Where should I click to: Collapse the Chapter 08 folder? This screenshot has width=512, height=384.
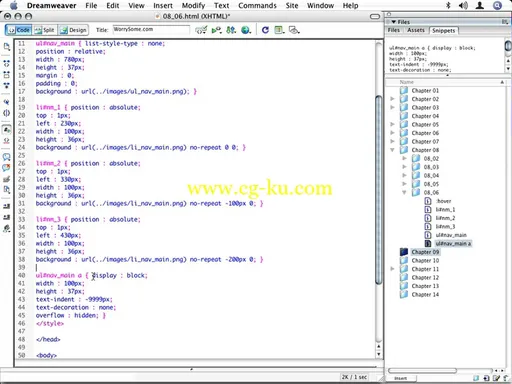tap(392, 150)
